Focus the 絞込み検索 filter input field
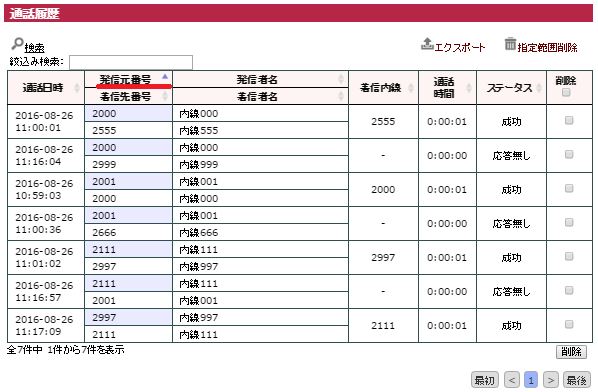 (x=131, y=62)
